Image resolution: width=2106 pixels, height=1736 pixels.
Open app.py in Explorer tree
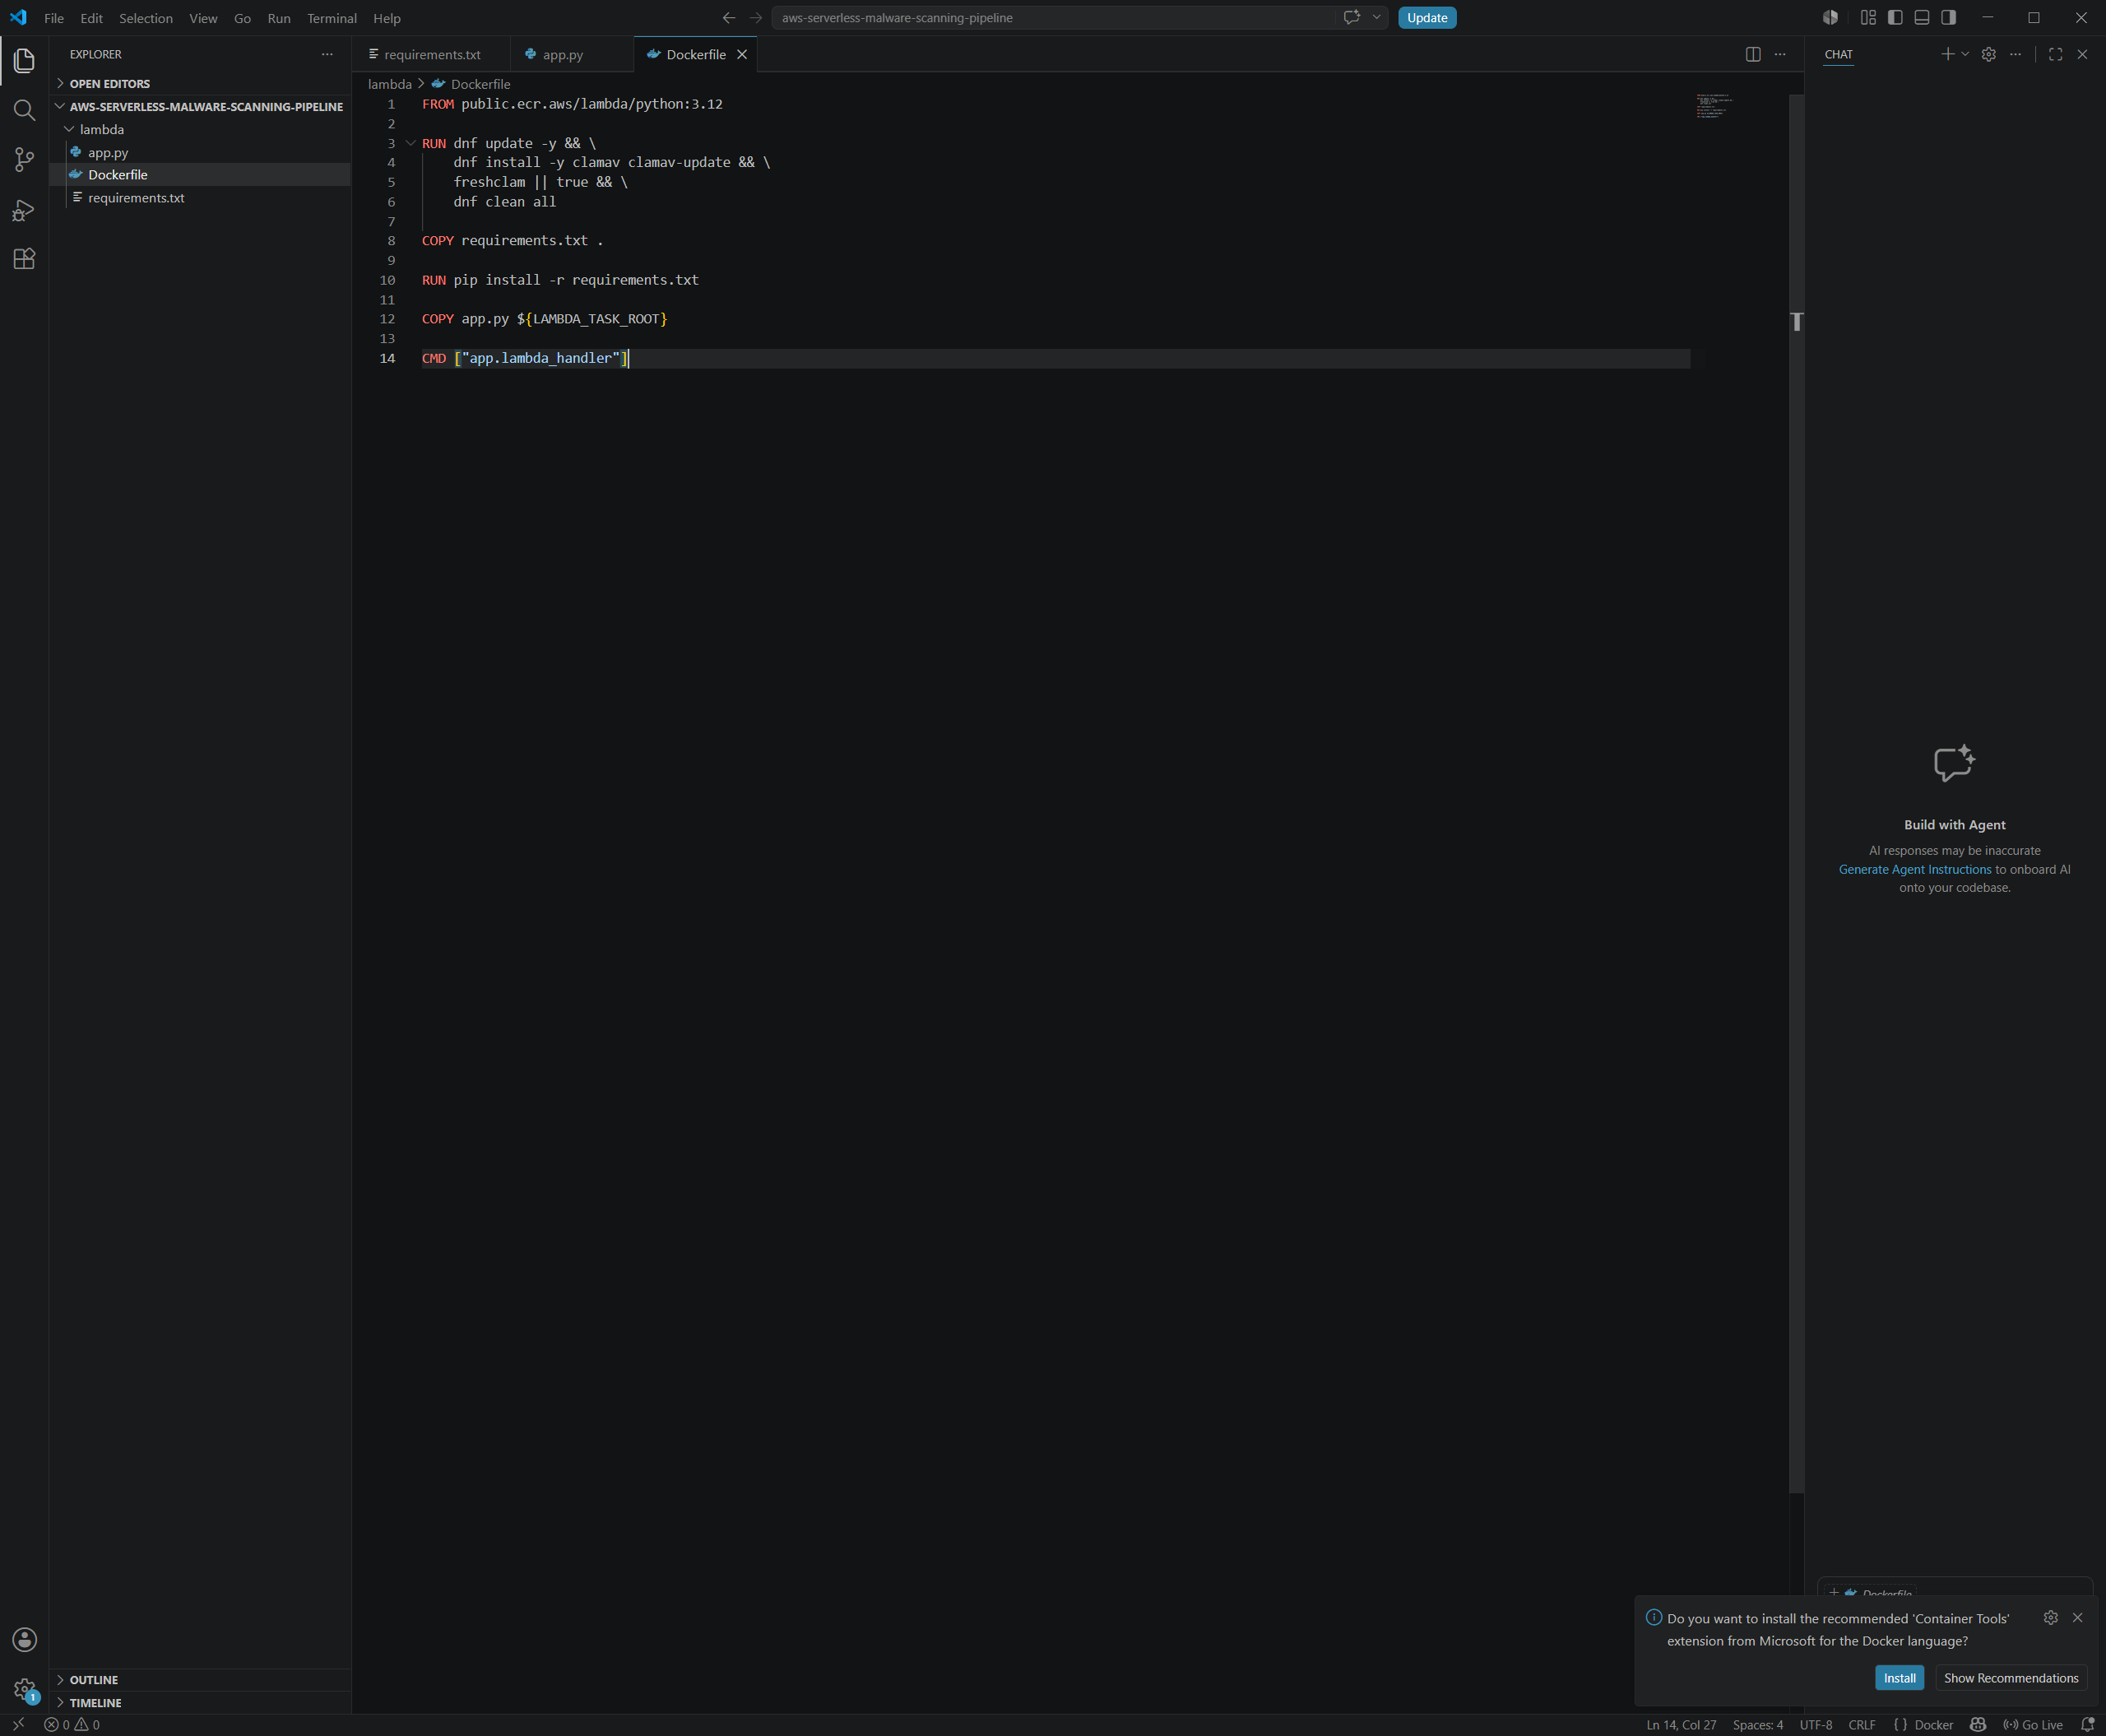[200, 152]
